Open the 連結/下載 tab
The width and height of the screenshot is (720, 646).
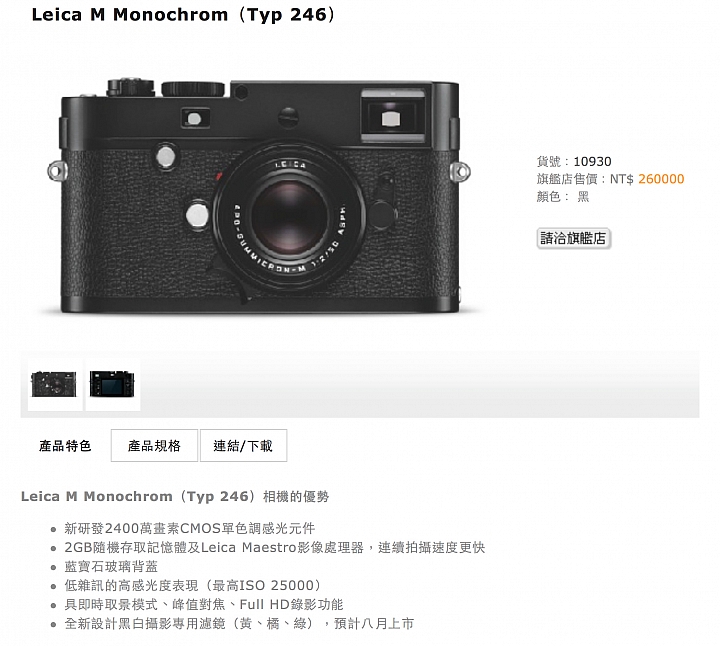point(243,446)
